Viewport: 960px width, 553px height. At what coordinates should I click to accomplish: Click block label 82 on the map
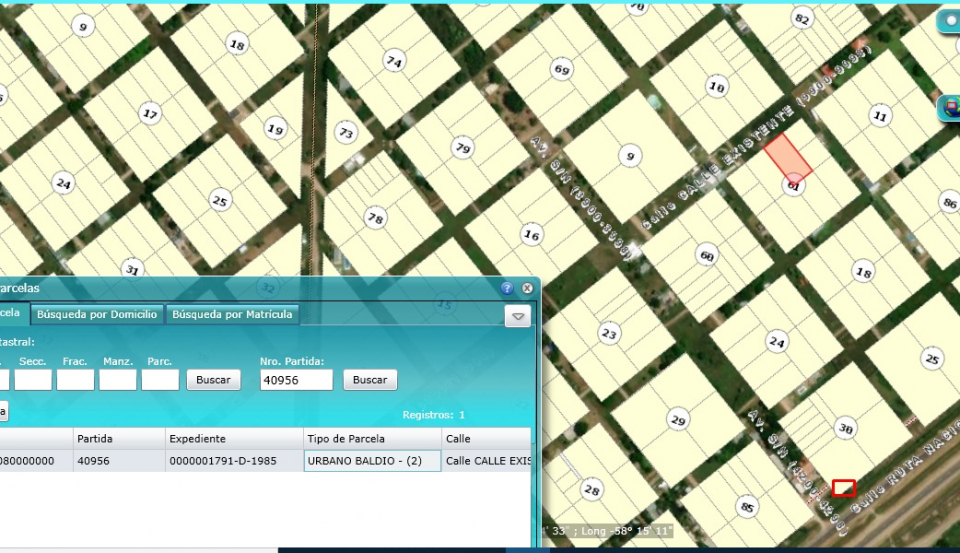point(802,18)
